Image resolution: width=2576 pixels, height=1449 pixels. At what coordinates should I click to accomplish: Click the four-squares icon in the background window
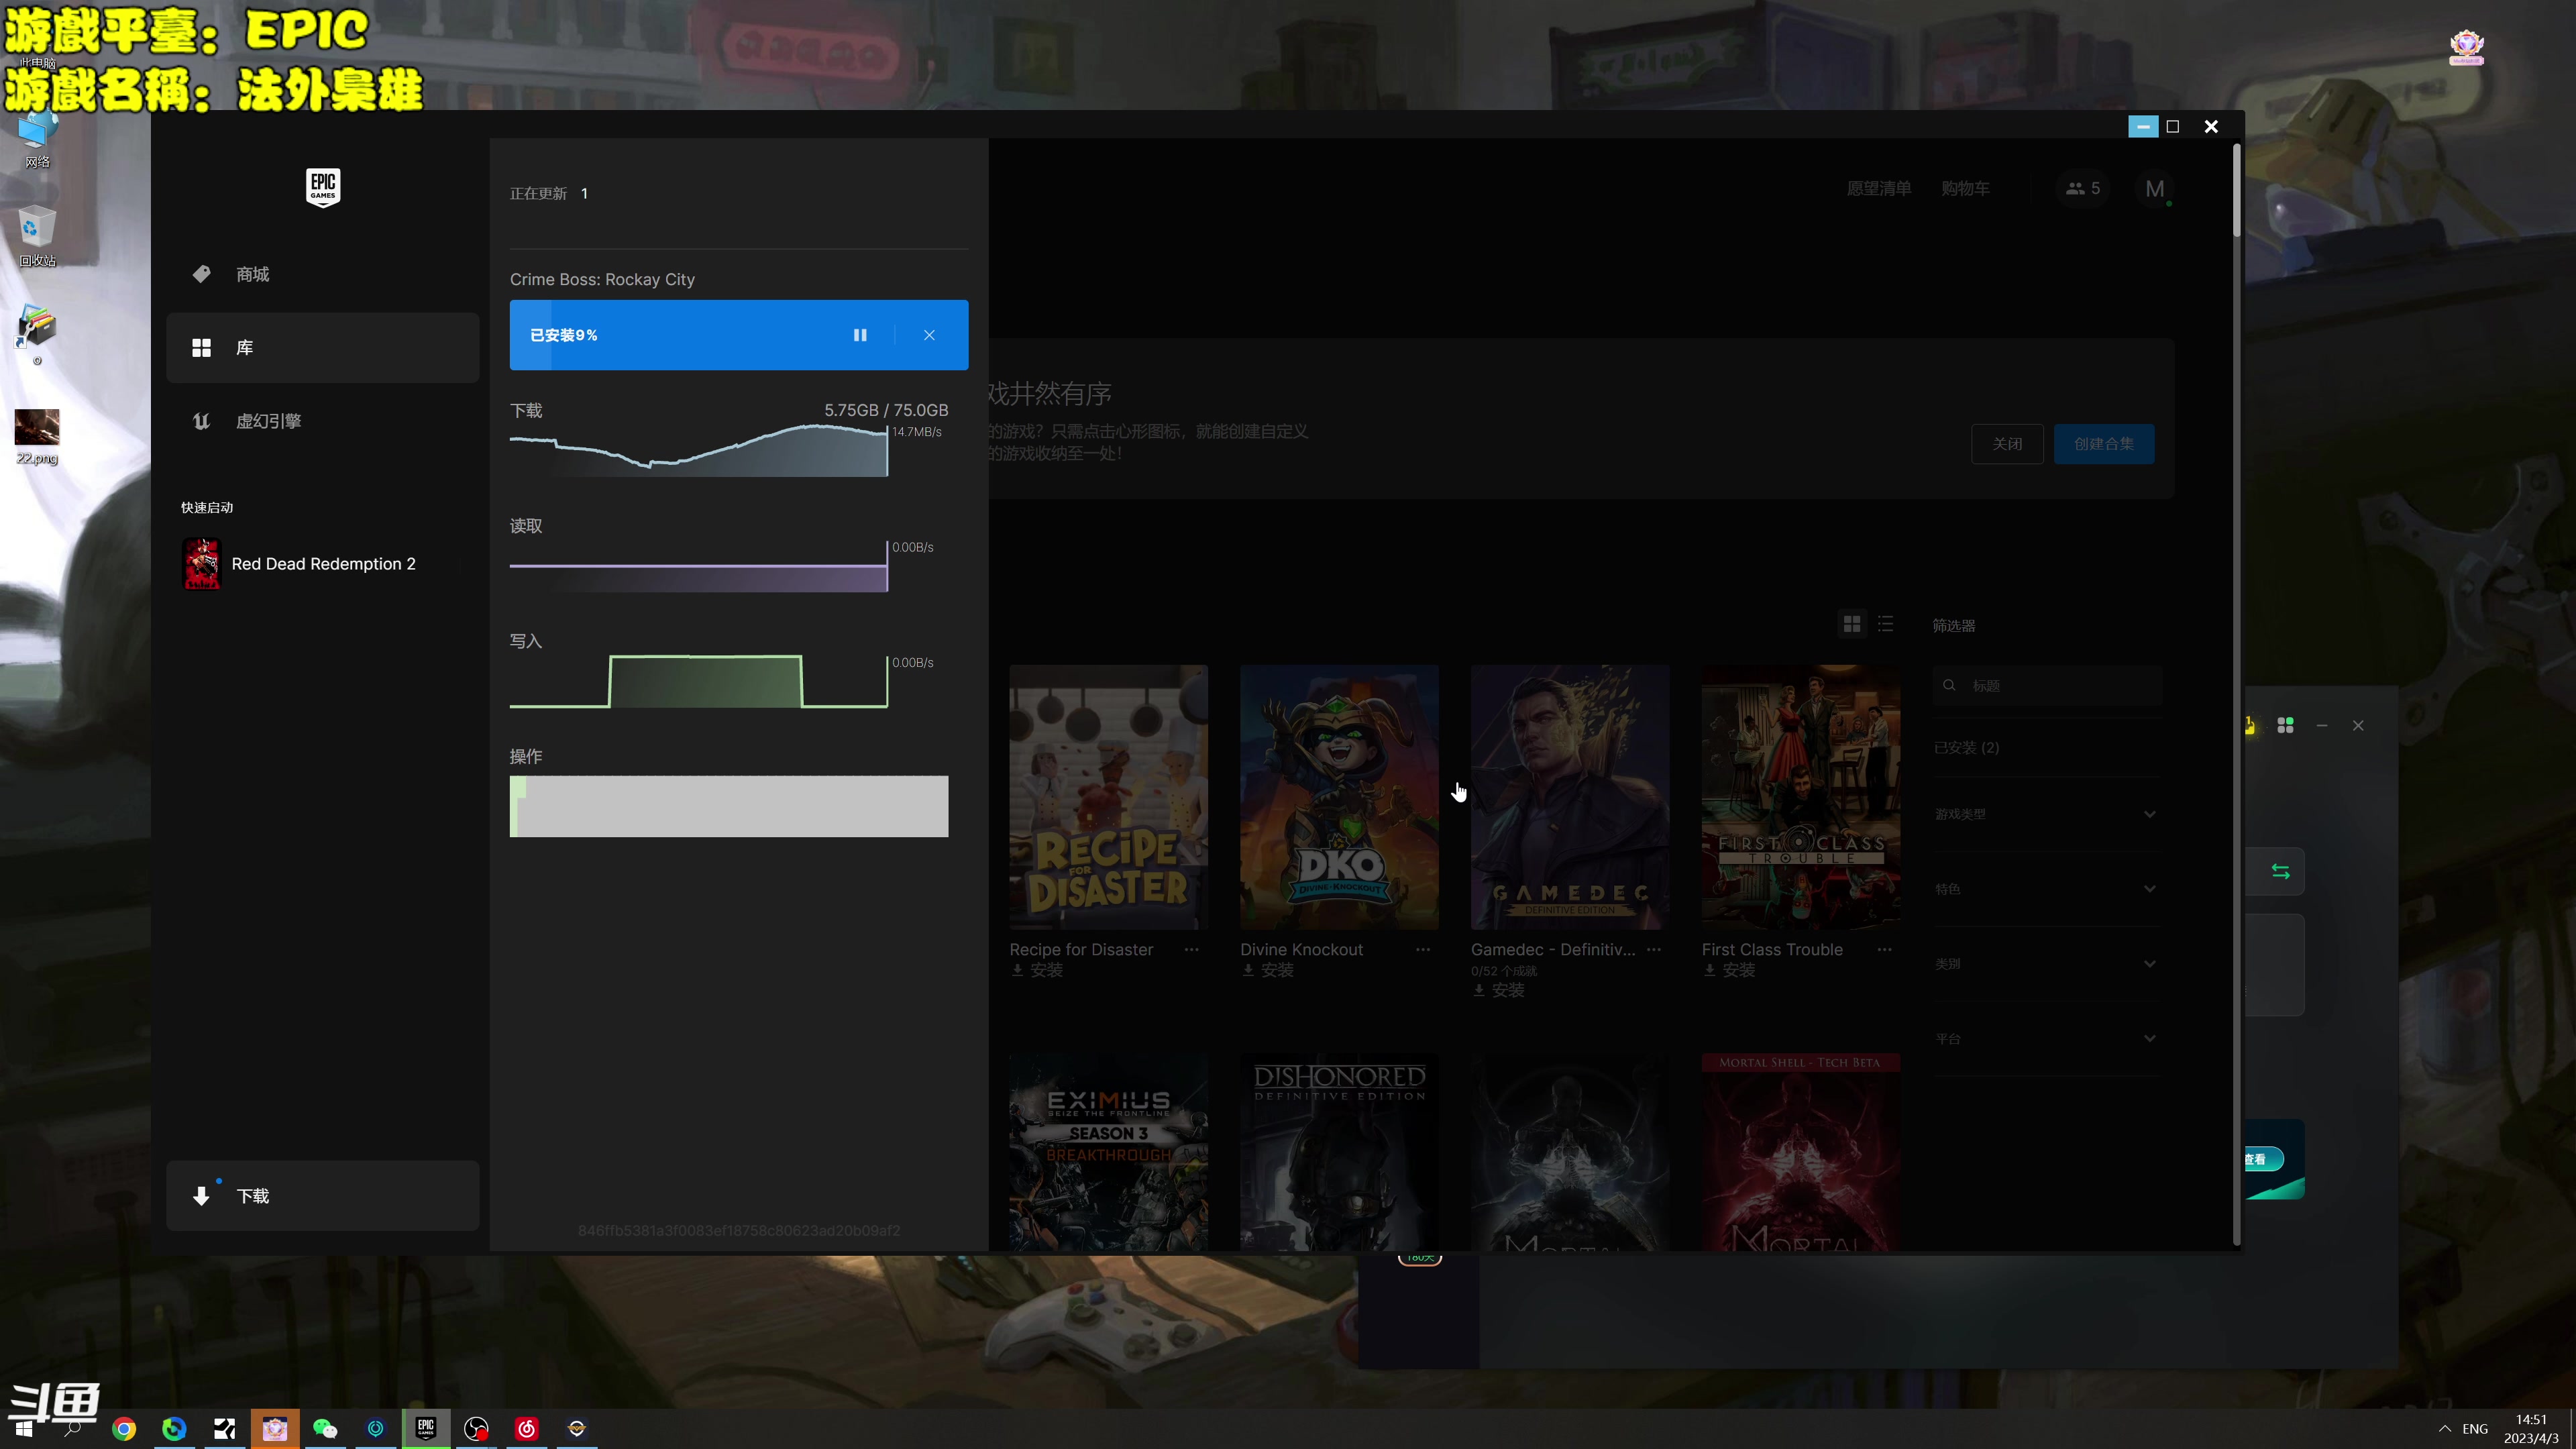[x=2285, y=725]
